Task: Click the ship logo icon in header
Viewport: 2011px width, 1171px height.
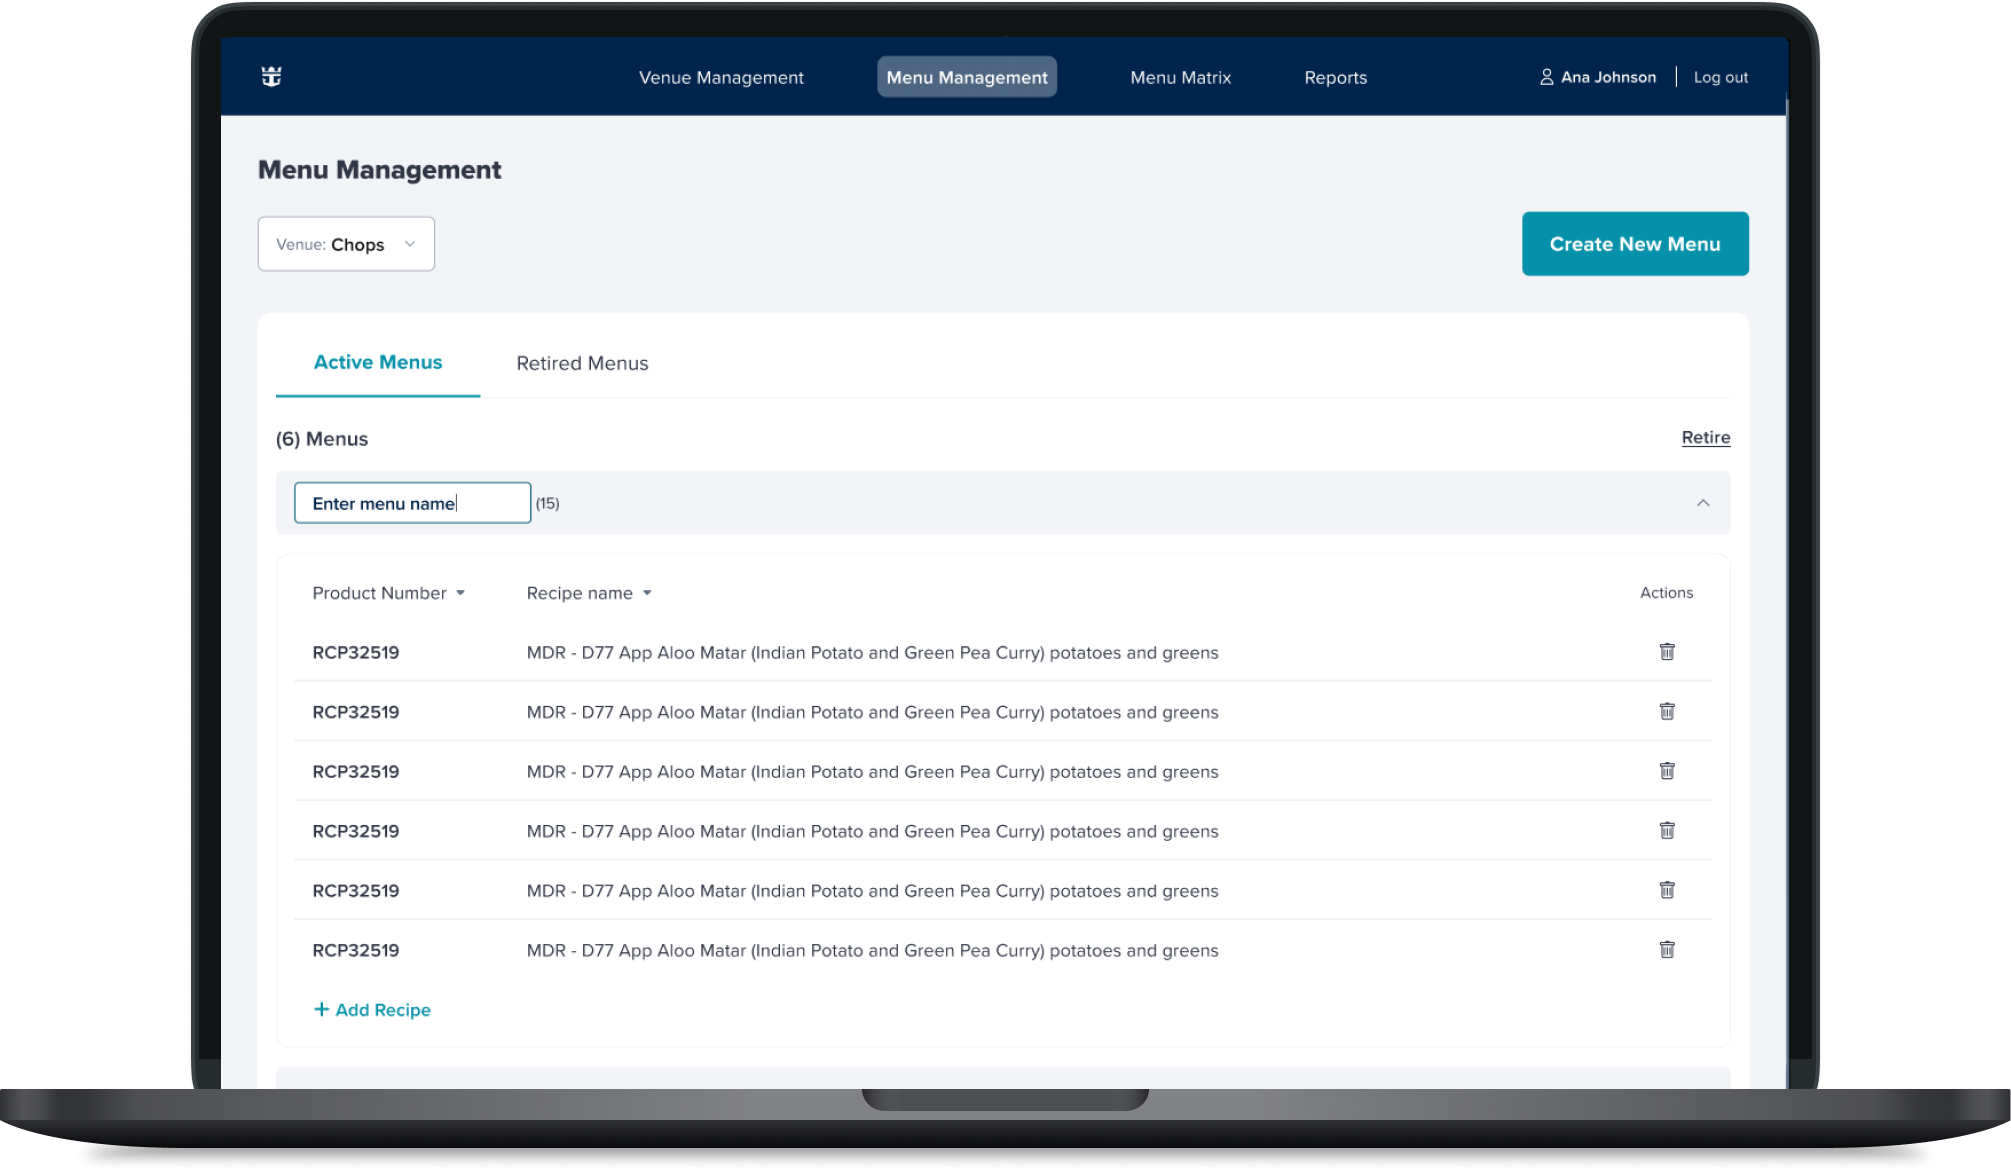Action: click(271, 77)
